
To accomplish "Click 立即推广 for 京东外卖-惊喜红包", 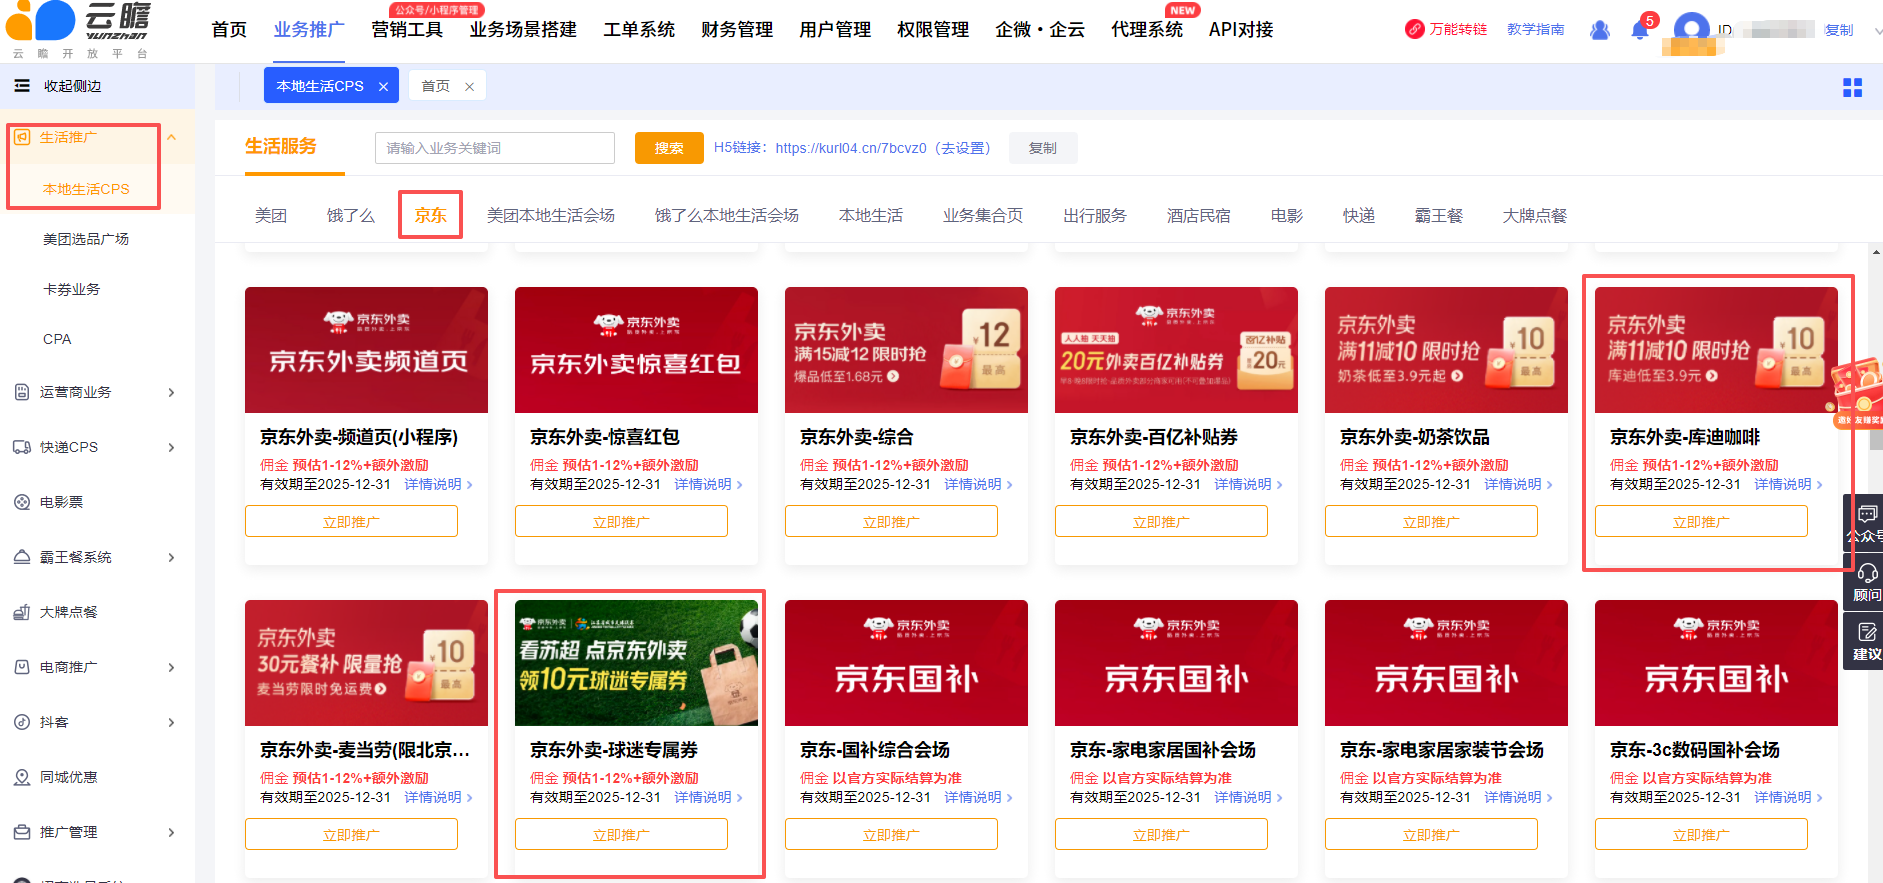I will pos(621,522).
